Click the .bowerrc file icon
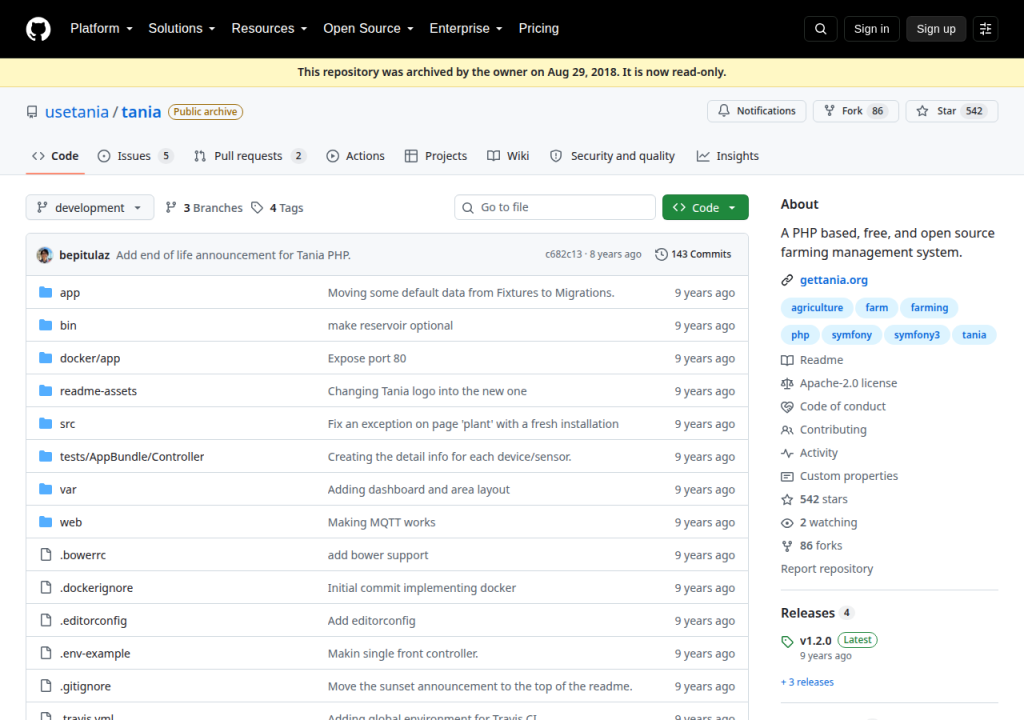This screenshot has height=720, width=1024. [x=46, y=554]
